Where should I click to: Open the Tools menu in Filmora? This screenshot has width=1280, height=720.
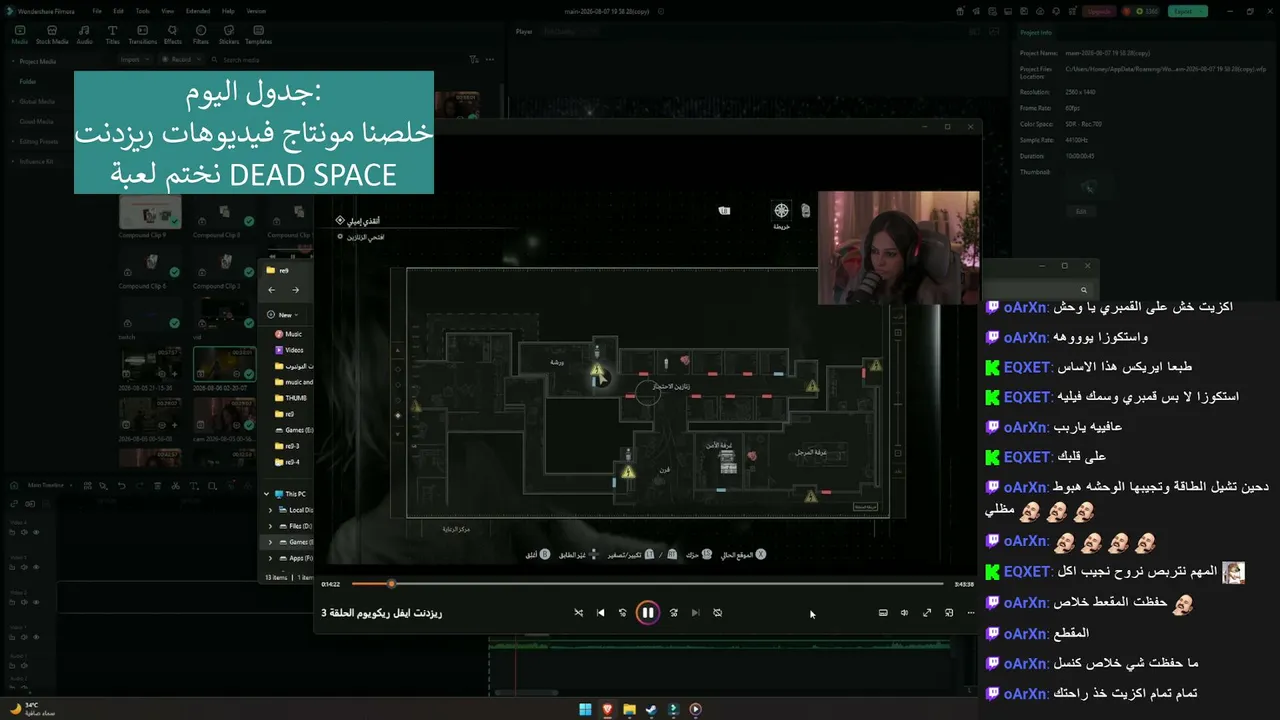pos(143,11)
